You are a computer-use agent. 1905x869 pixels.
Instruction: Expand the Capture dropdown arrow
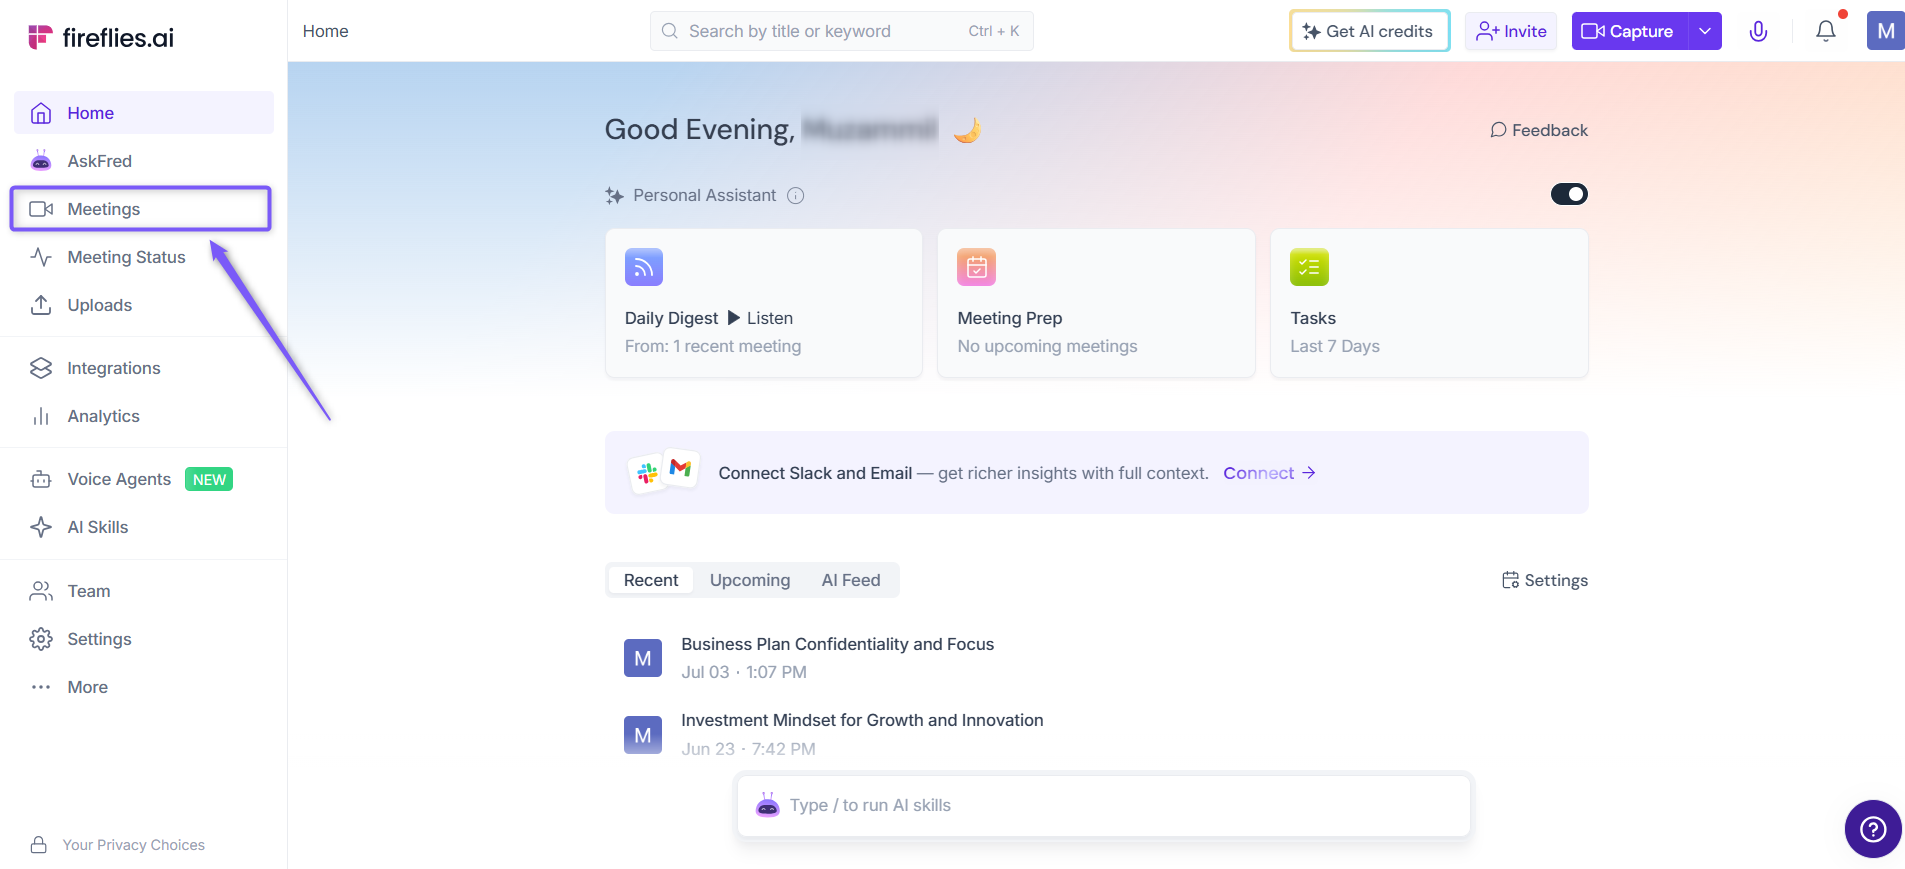pos(1705,31)
